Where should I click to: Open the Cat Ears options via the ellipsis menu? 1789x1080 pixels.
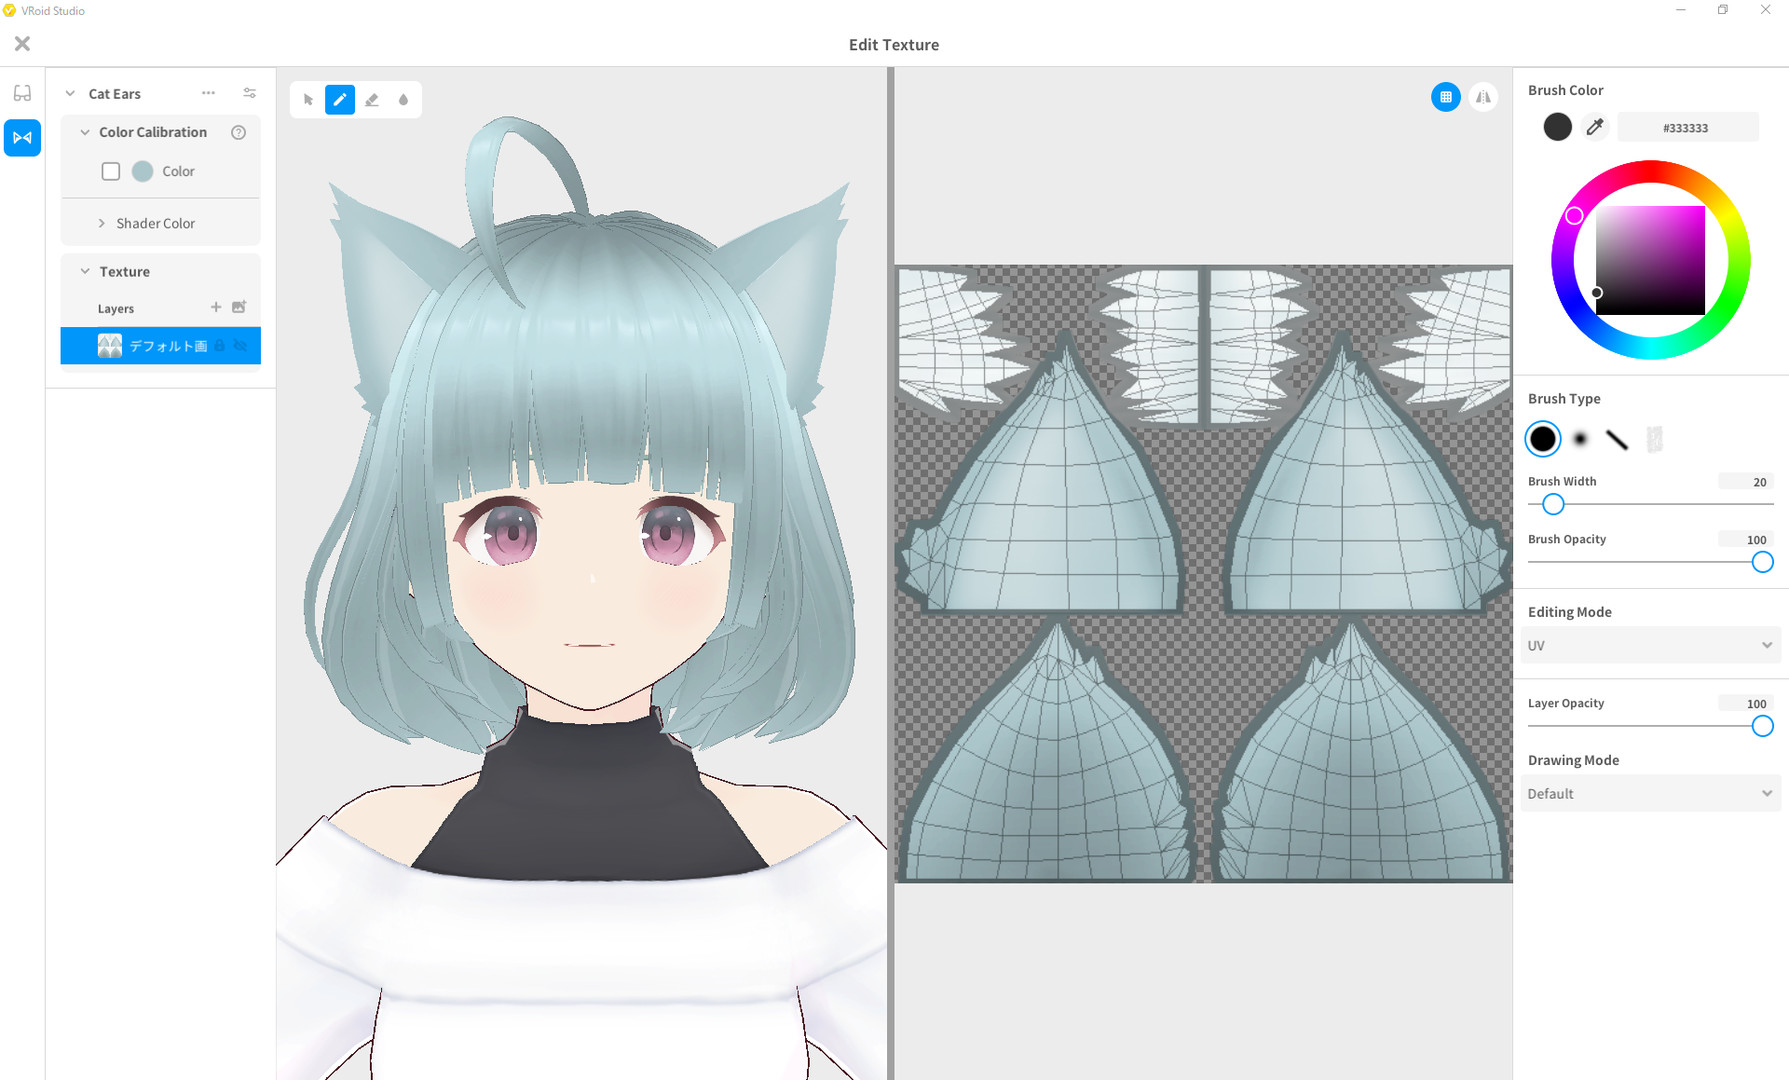tap(208, 93)
